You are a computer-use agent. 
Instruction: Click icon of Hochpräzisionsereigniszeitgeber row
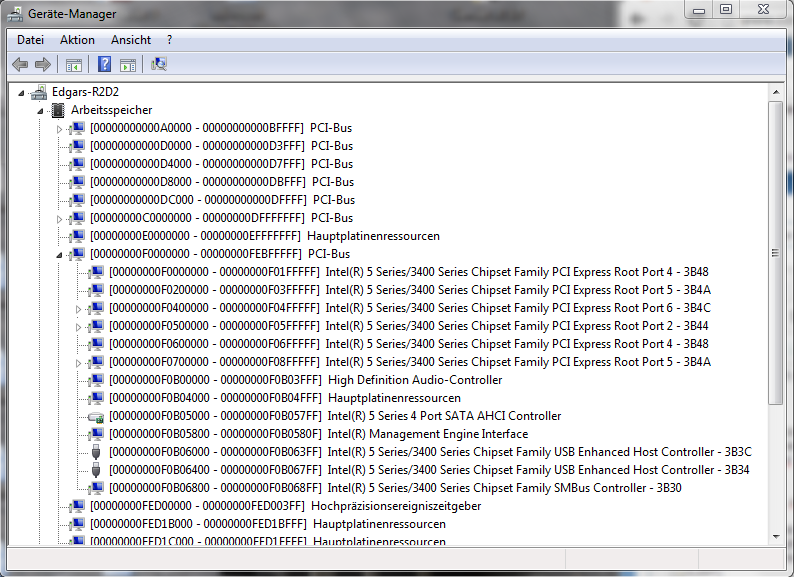(77, 506)
